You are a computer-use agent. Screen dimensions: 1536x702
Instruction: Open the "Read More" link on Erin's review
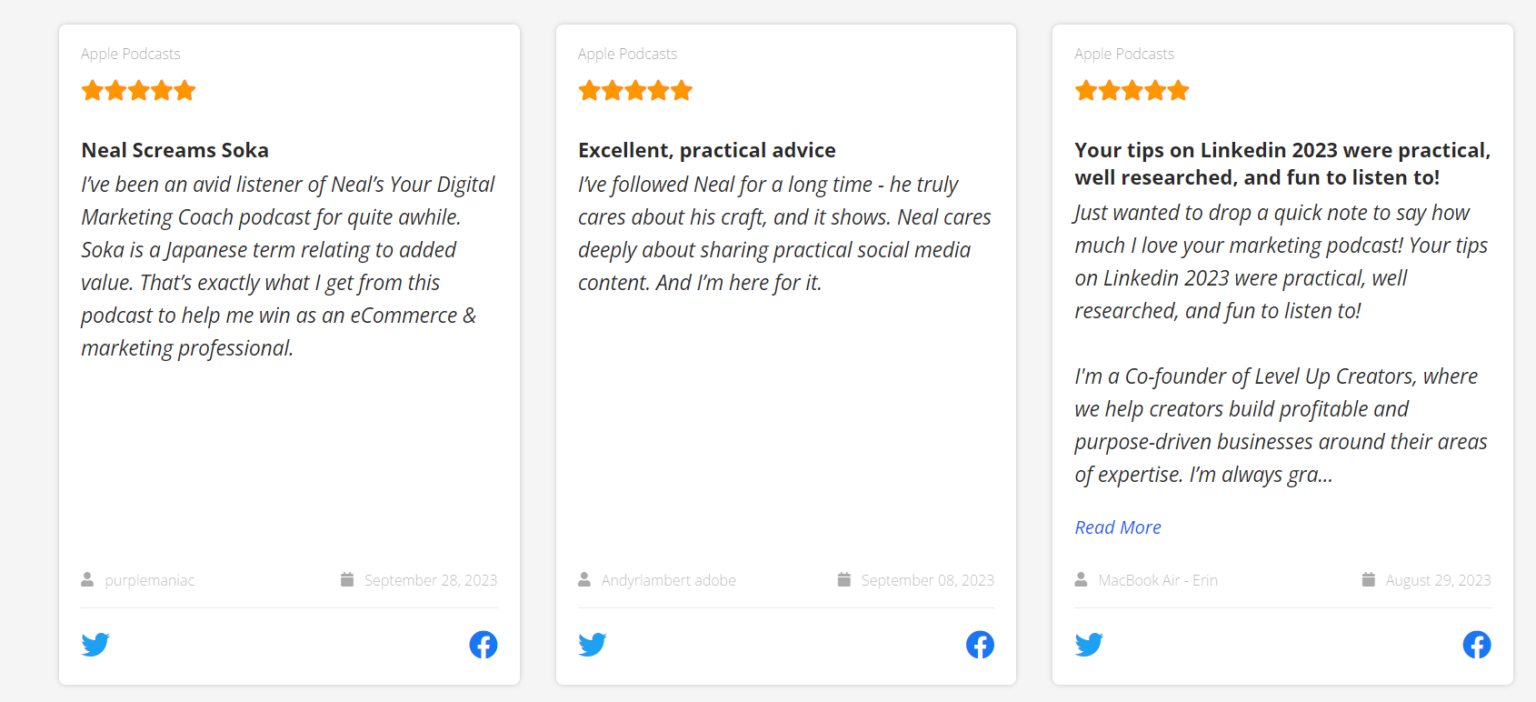(x=1117, y=527)
